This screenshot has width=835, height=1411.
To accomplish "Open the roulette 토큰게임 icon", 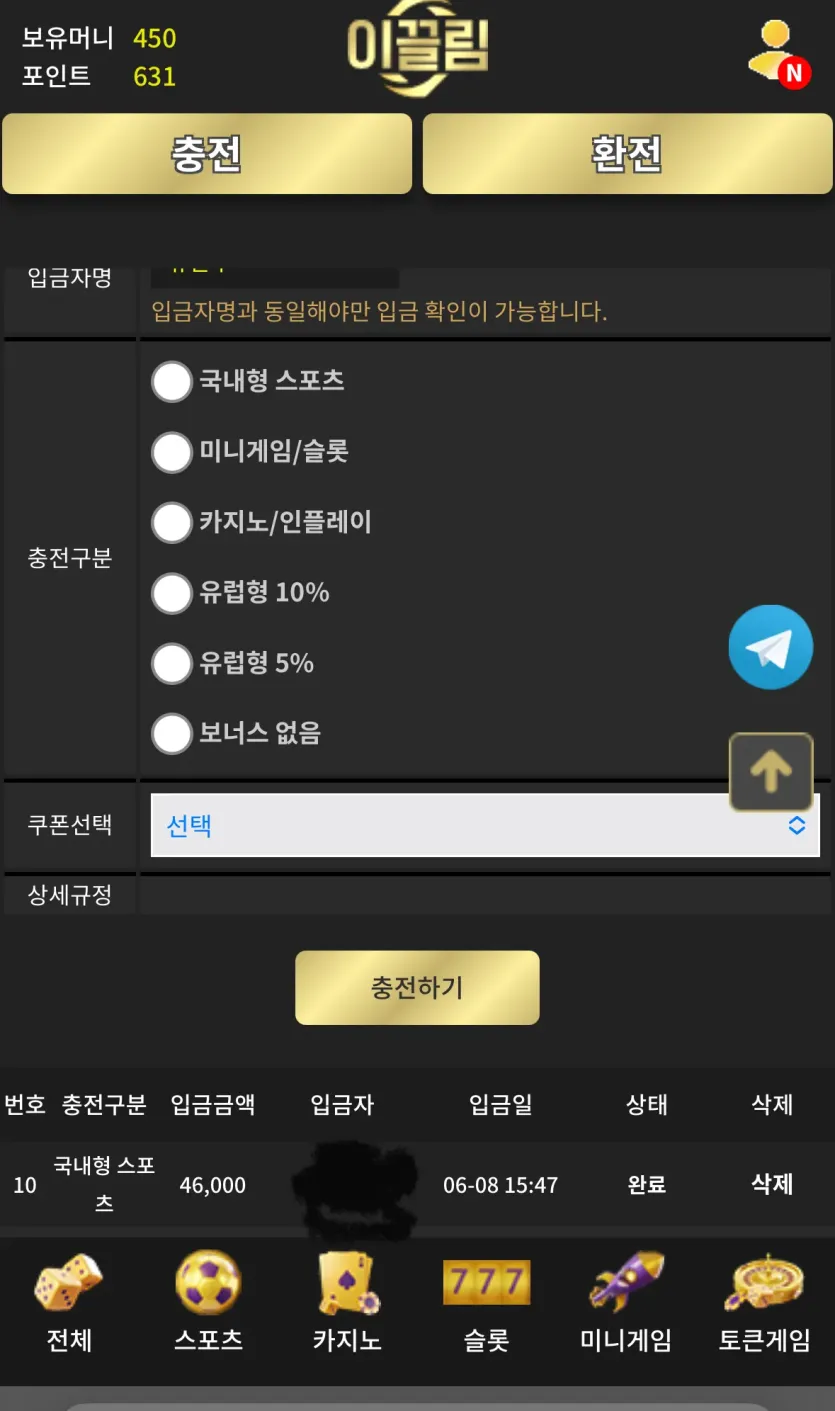I will coord(764,1282).
